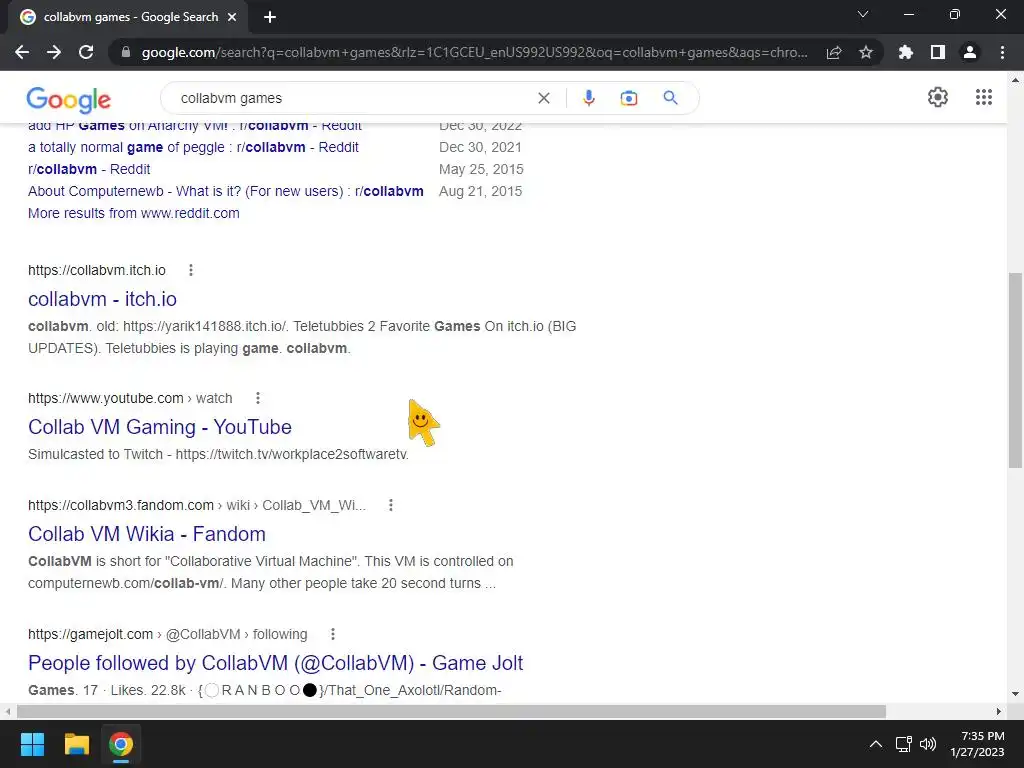1024x768 pixels.
Task: Click the https://collabvm.itch.io URL text
Action: [x=97, y=270]
